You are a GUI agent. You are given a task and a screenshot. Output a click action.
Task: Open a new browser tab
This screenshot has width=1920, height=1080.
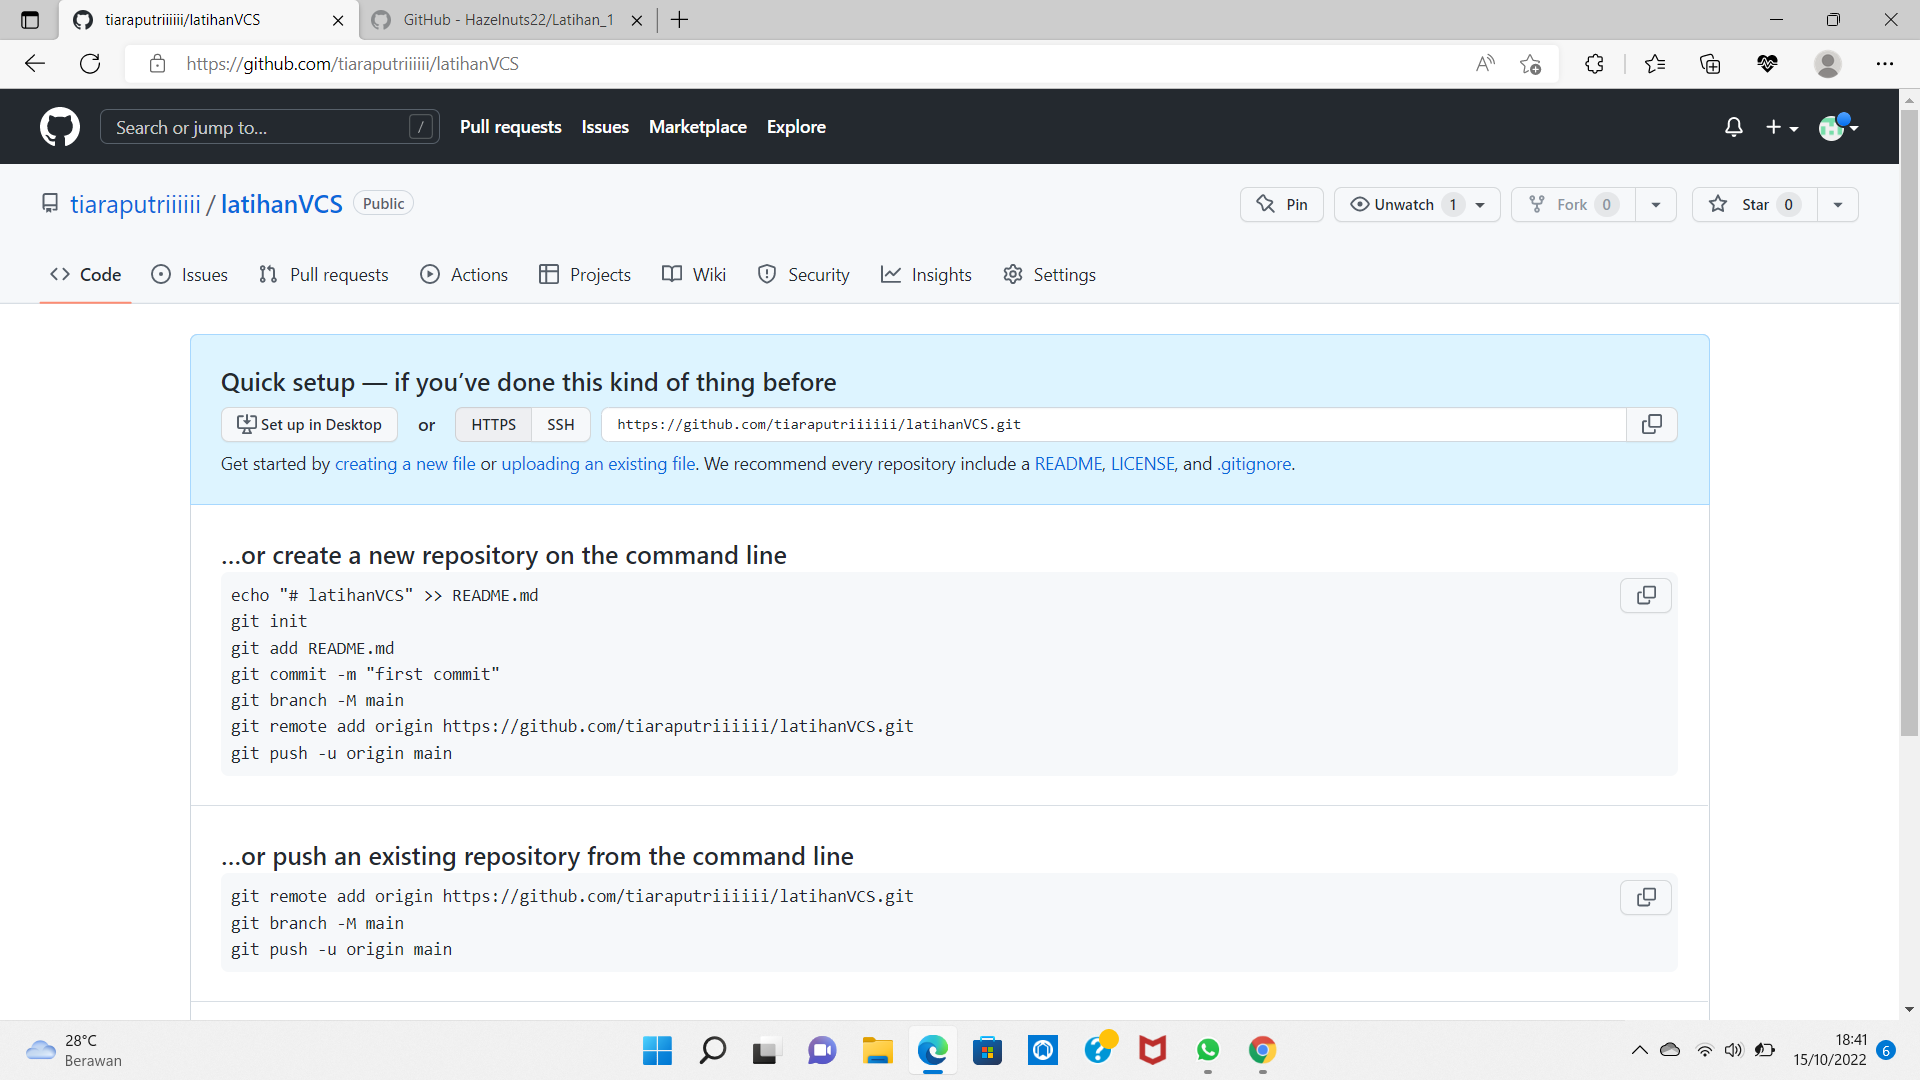click(x=680, y=20)
